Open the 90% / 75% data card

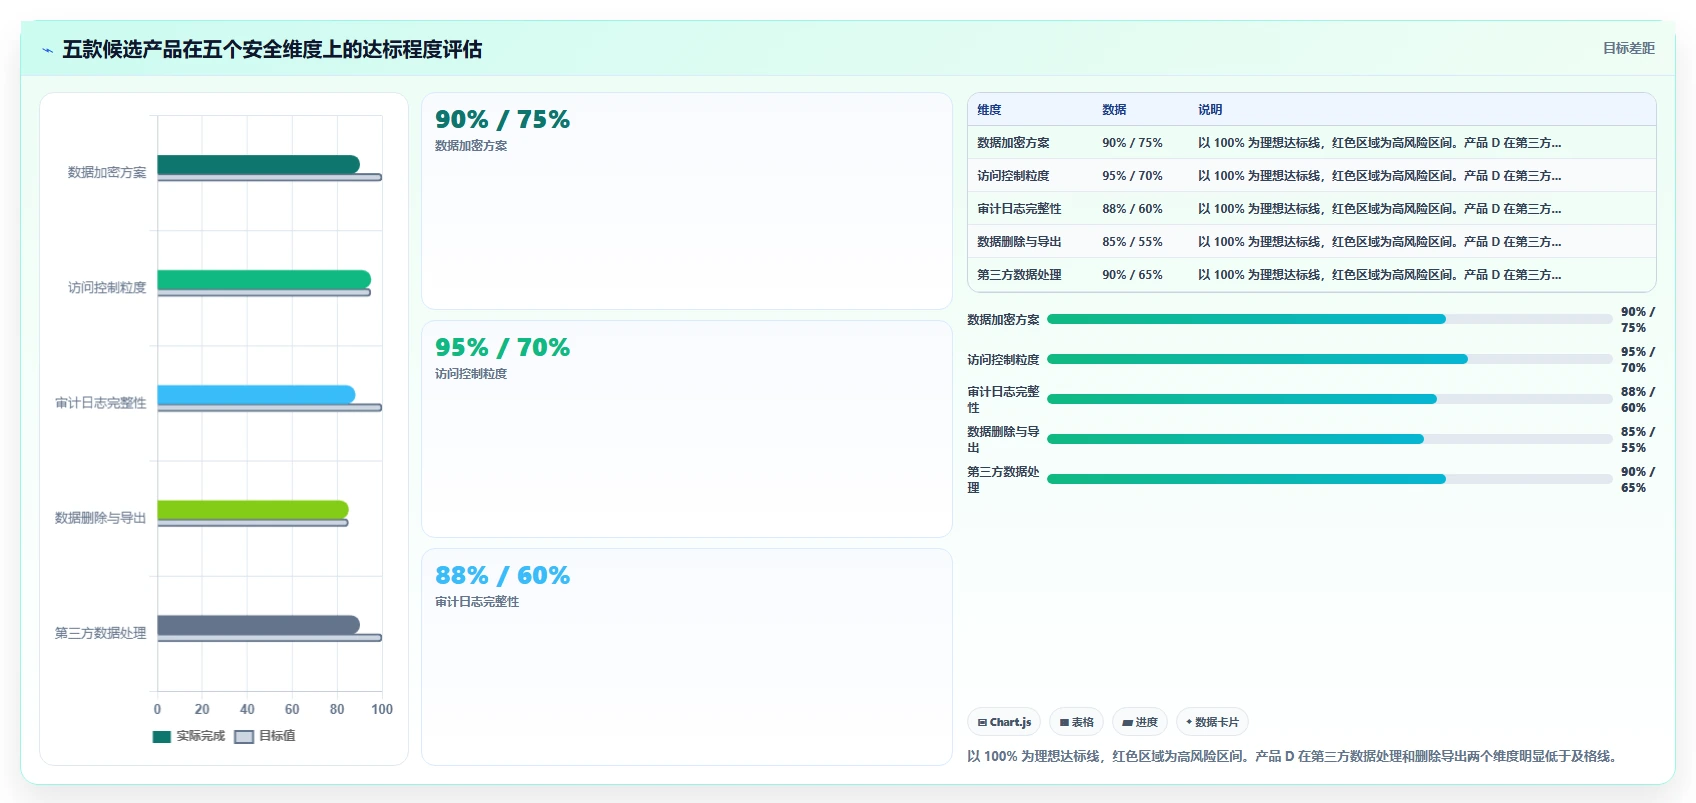tap(687, 201)
